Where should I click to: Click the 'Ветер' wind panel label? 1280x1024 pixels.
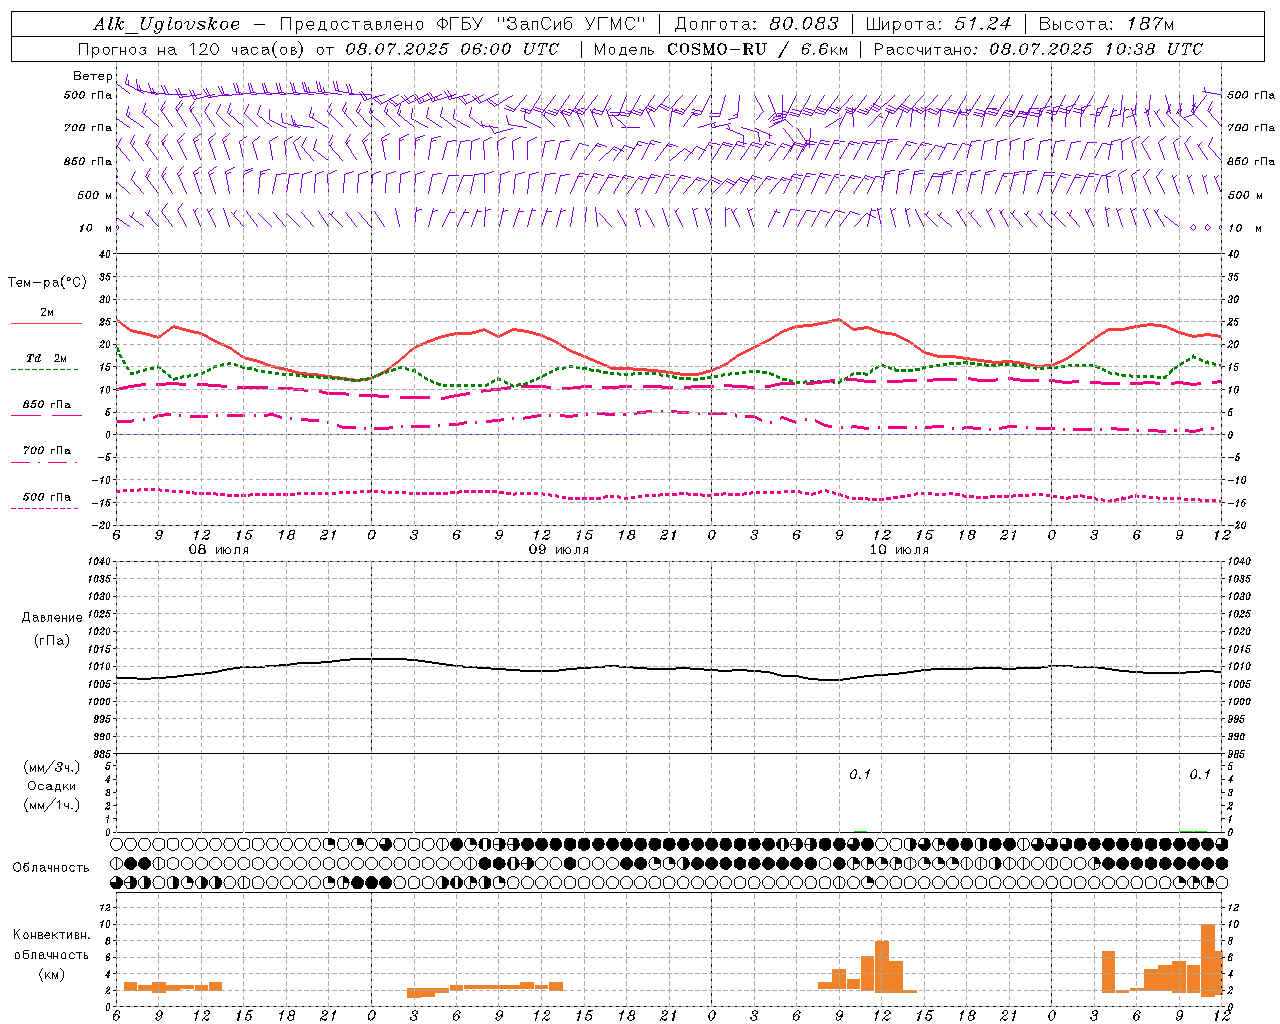(92, 76)
